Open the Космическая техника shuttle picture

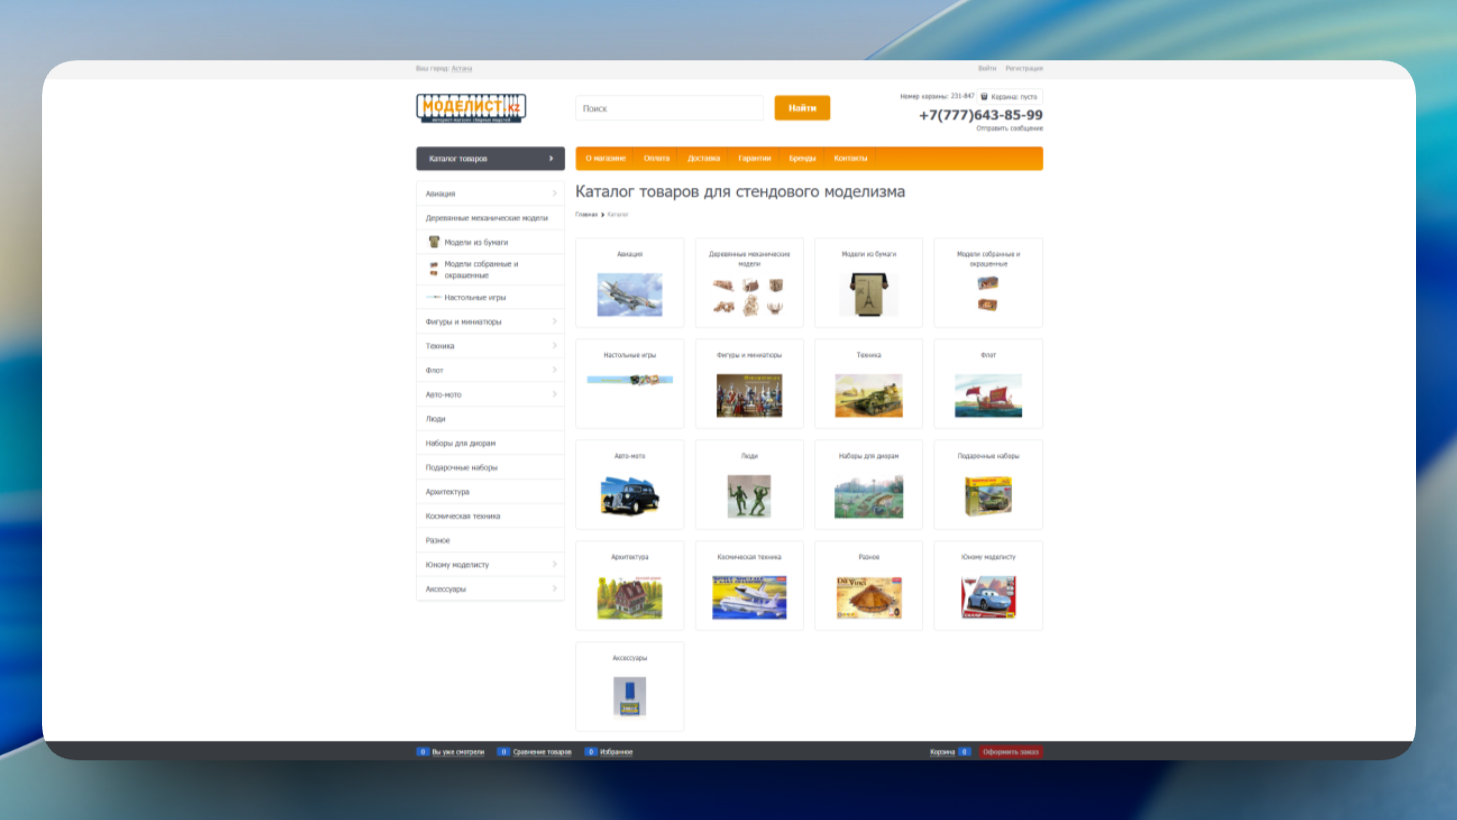point(749,598)
